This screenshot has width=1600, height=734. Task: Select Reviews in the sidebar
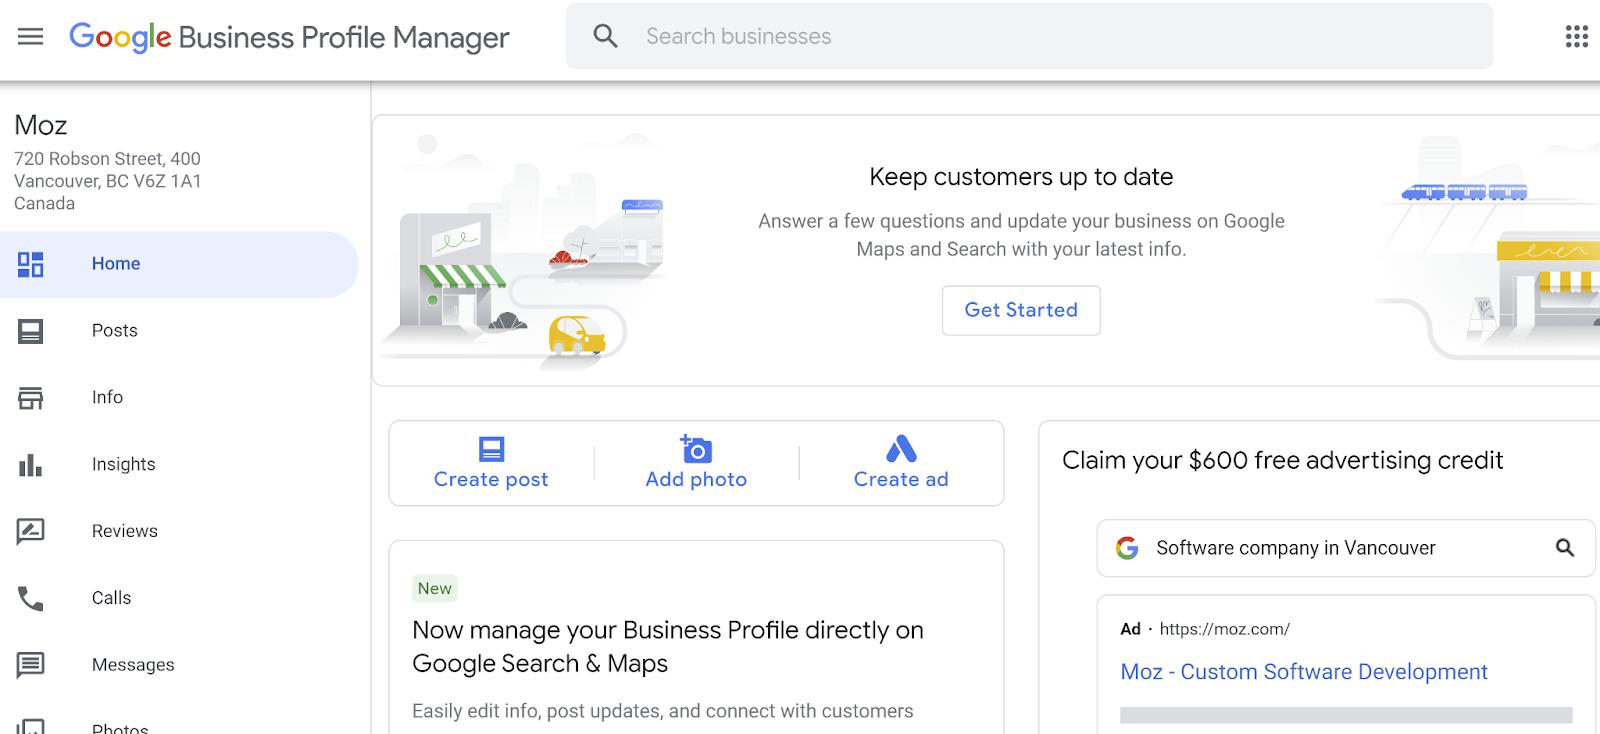[x=125, y=531]
